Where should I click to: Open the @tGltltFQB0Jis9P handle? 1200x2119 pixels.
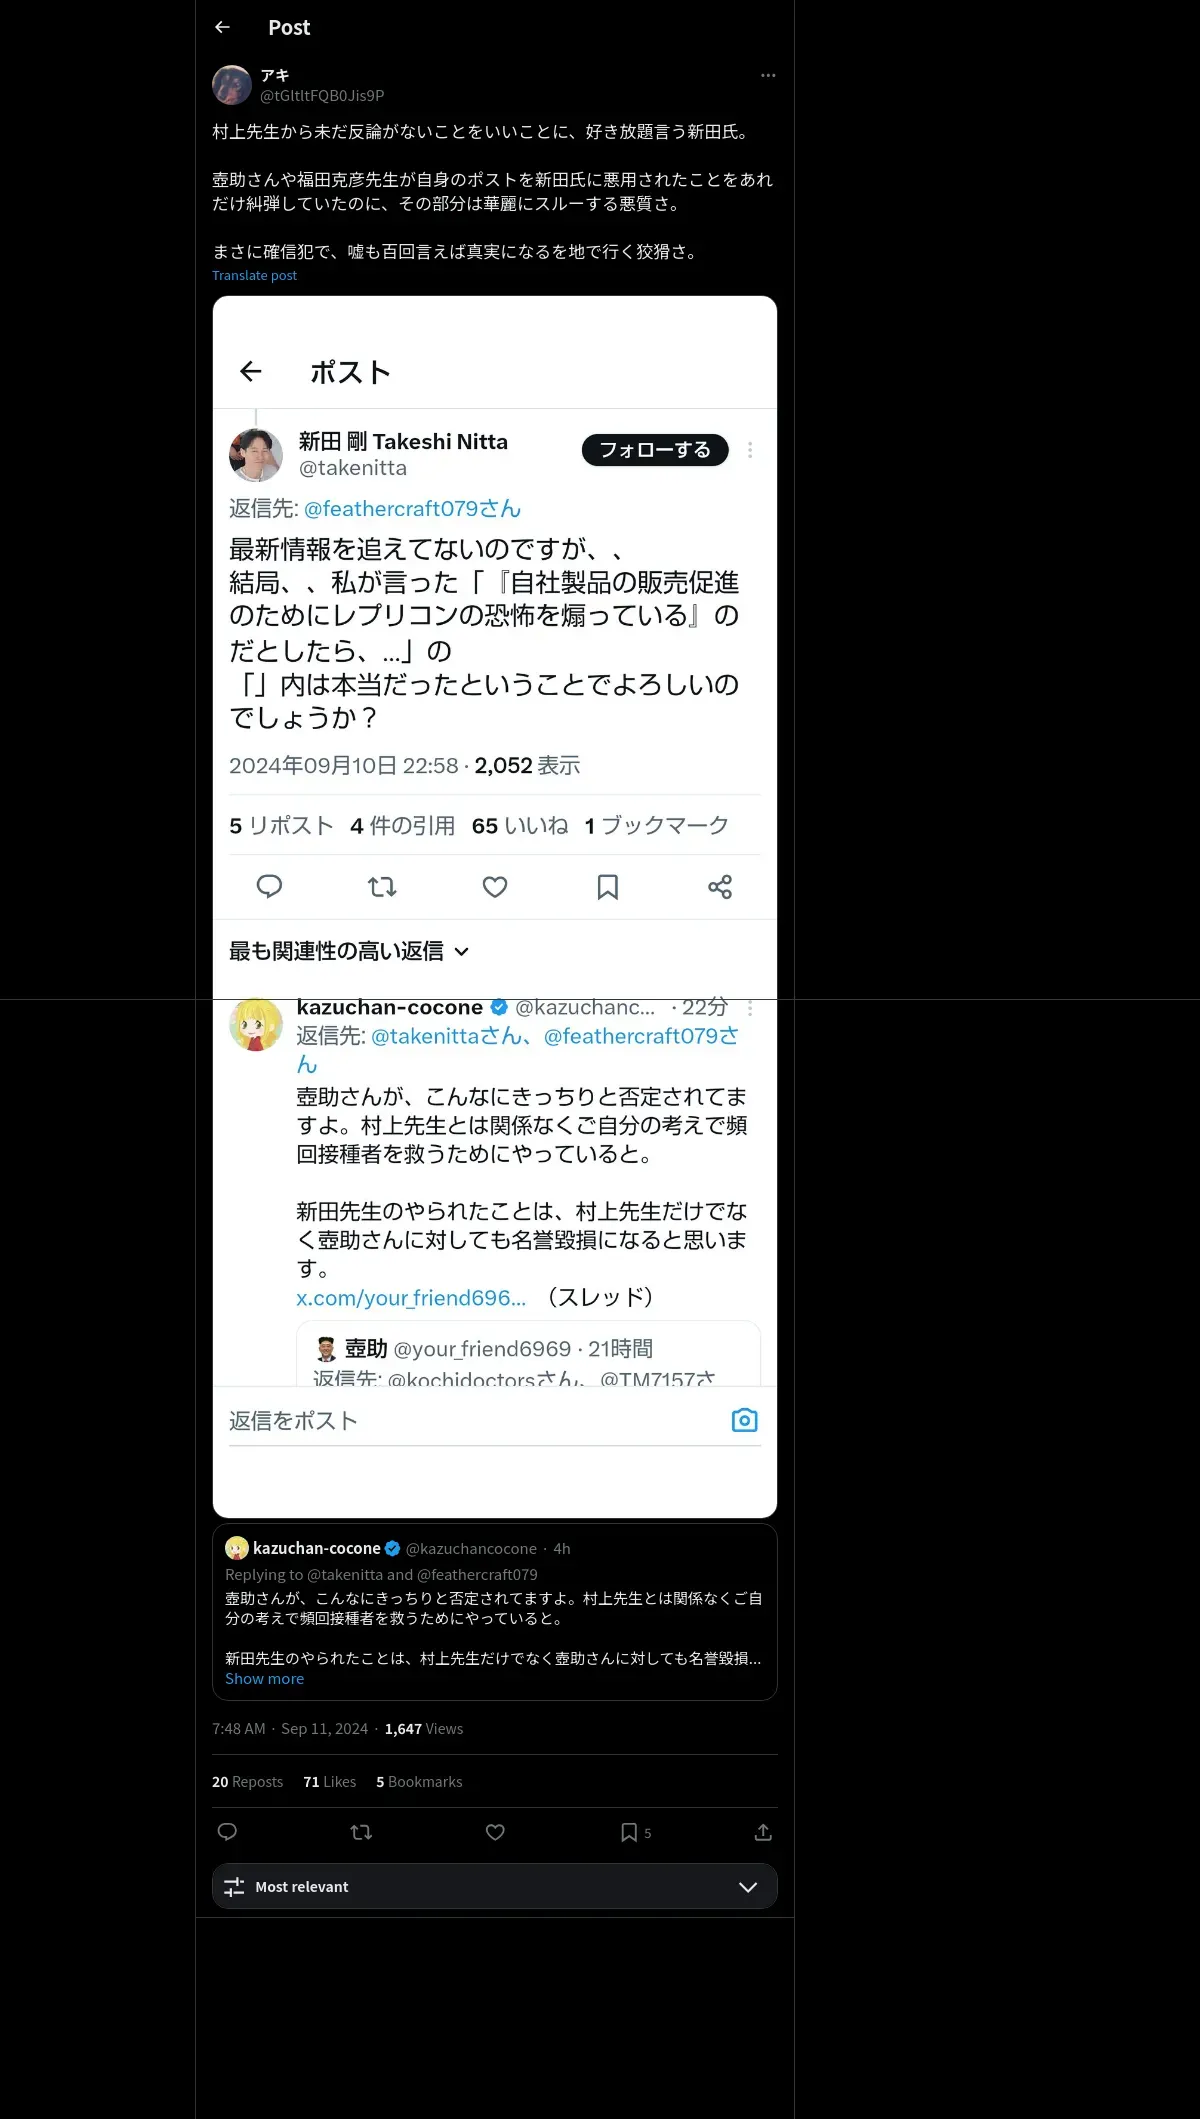[322, 95]
